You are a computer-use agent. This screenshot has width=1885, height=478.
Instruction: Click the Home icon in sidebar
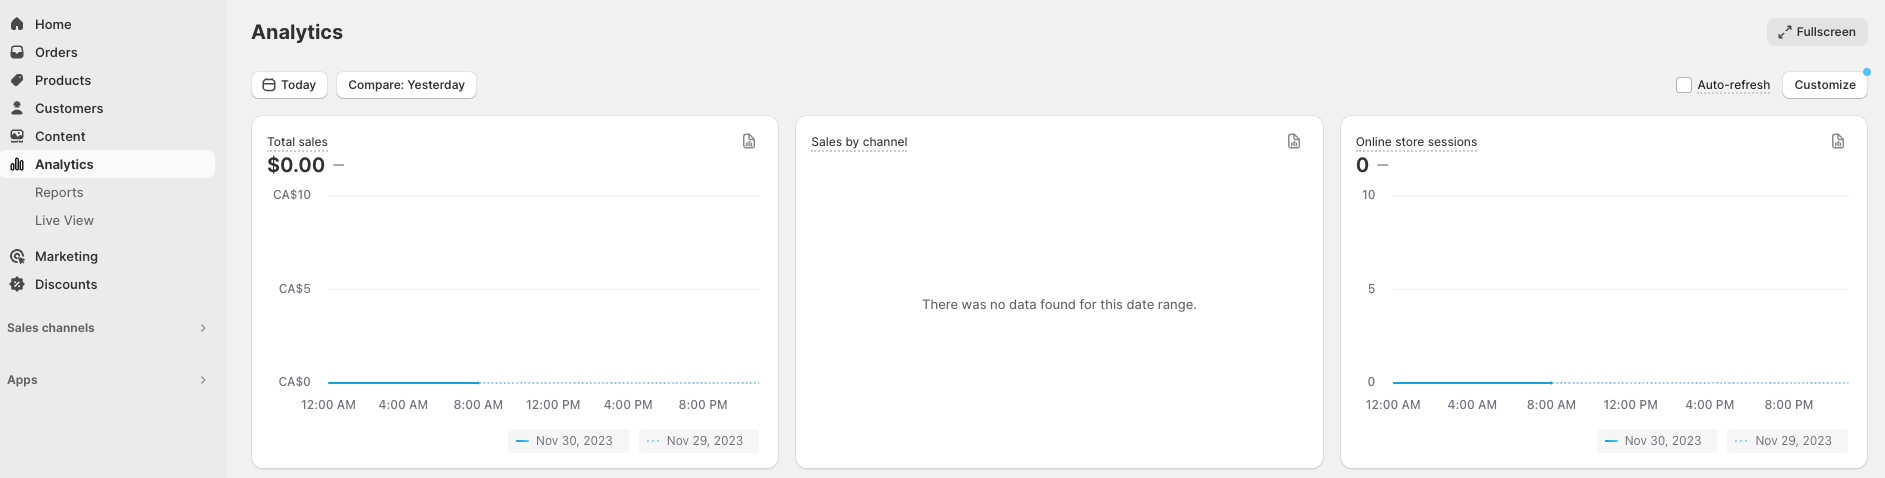tap(17, 24)
